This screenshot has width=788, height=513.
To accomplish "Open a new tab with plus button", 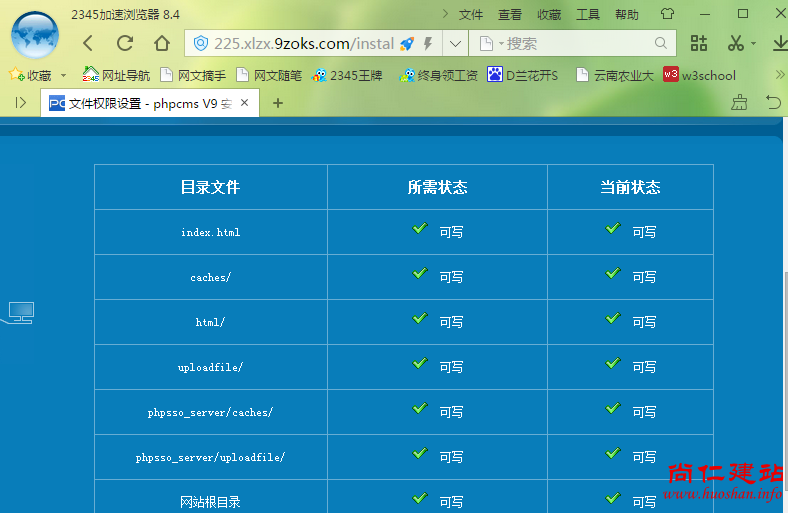I will (x=278, y=102).
